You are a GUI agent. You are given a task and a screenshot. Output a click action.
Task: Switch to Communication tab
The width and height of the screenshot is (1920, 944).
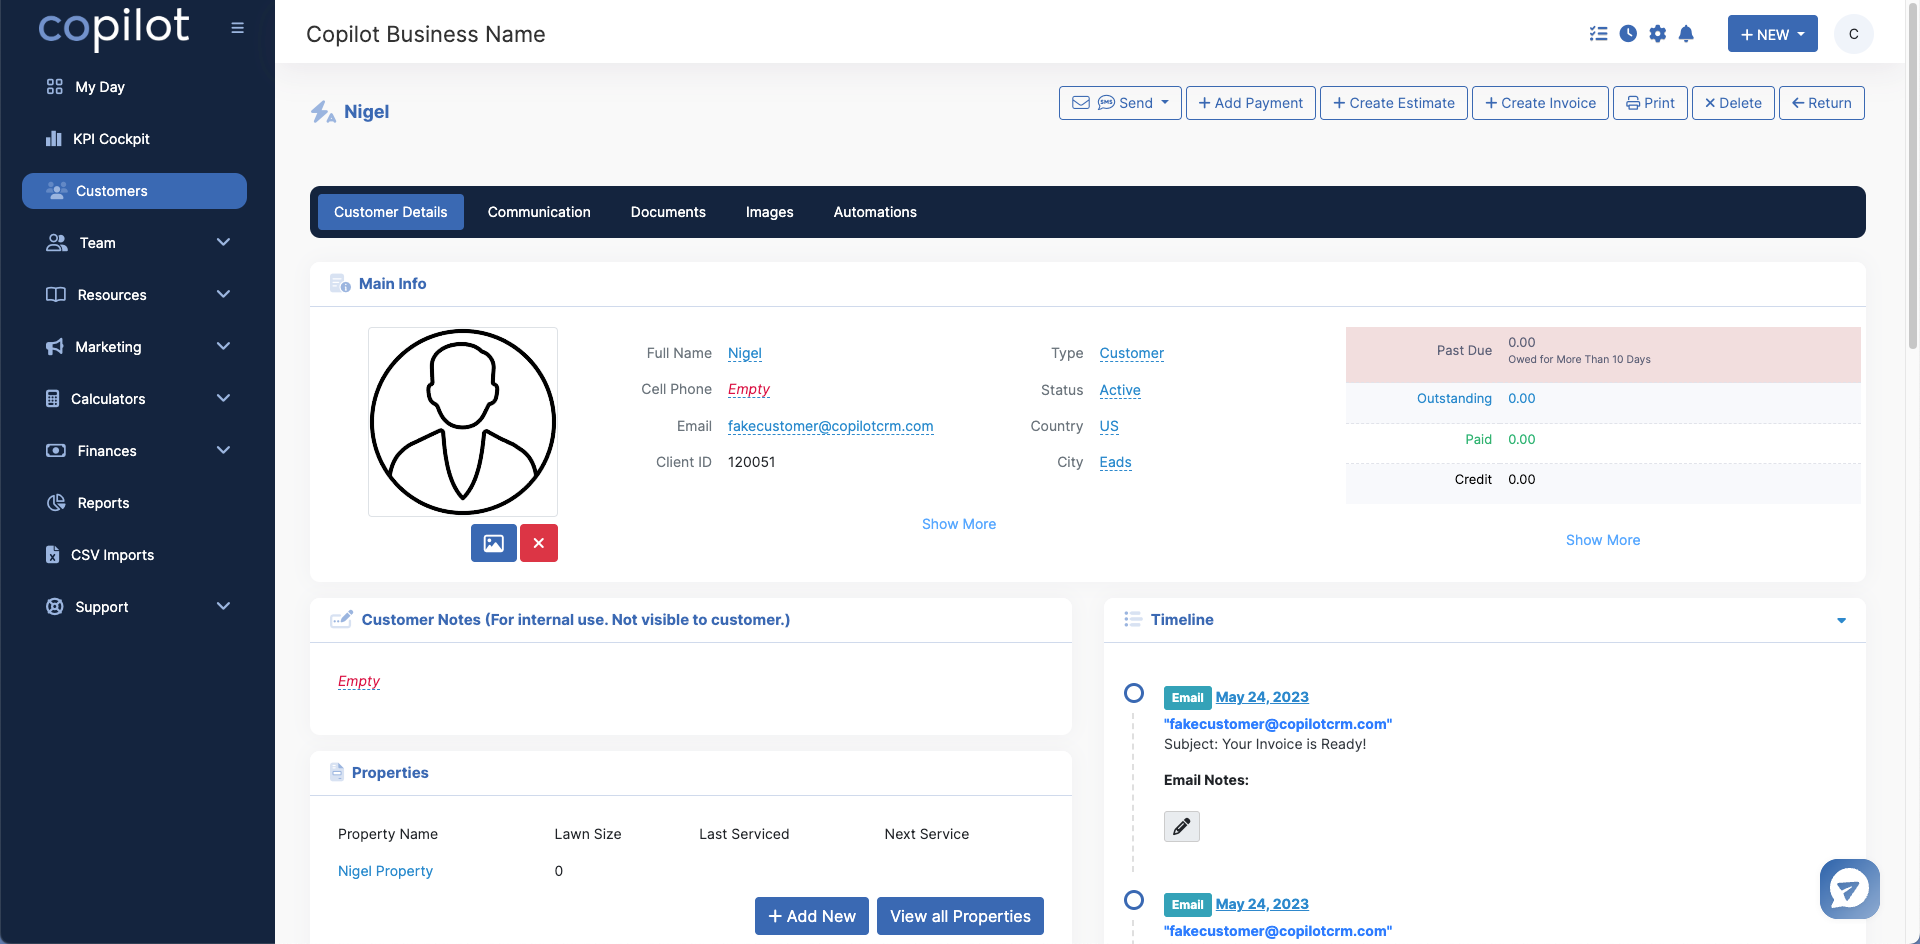tap(539, 212)
